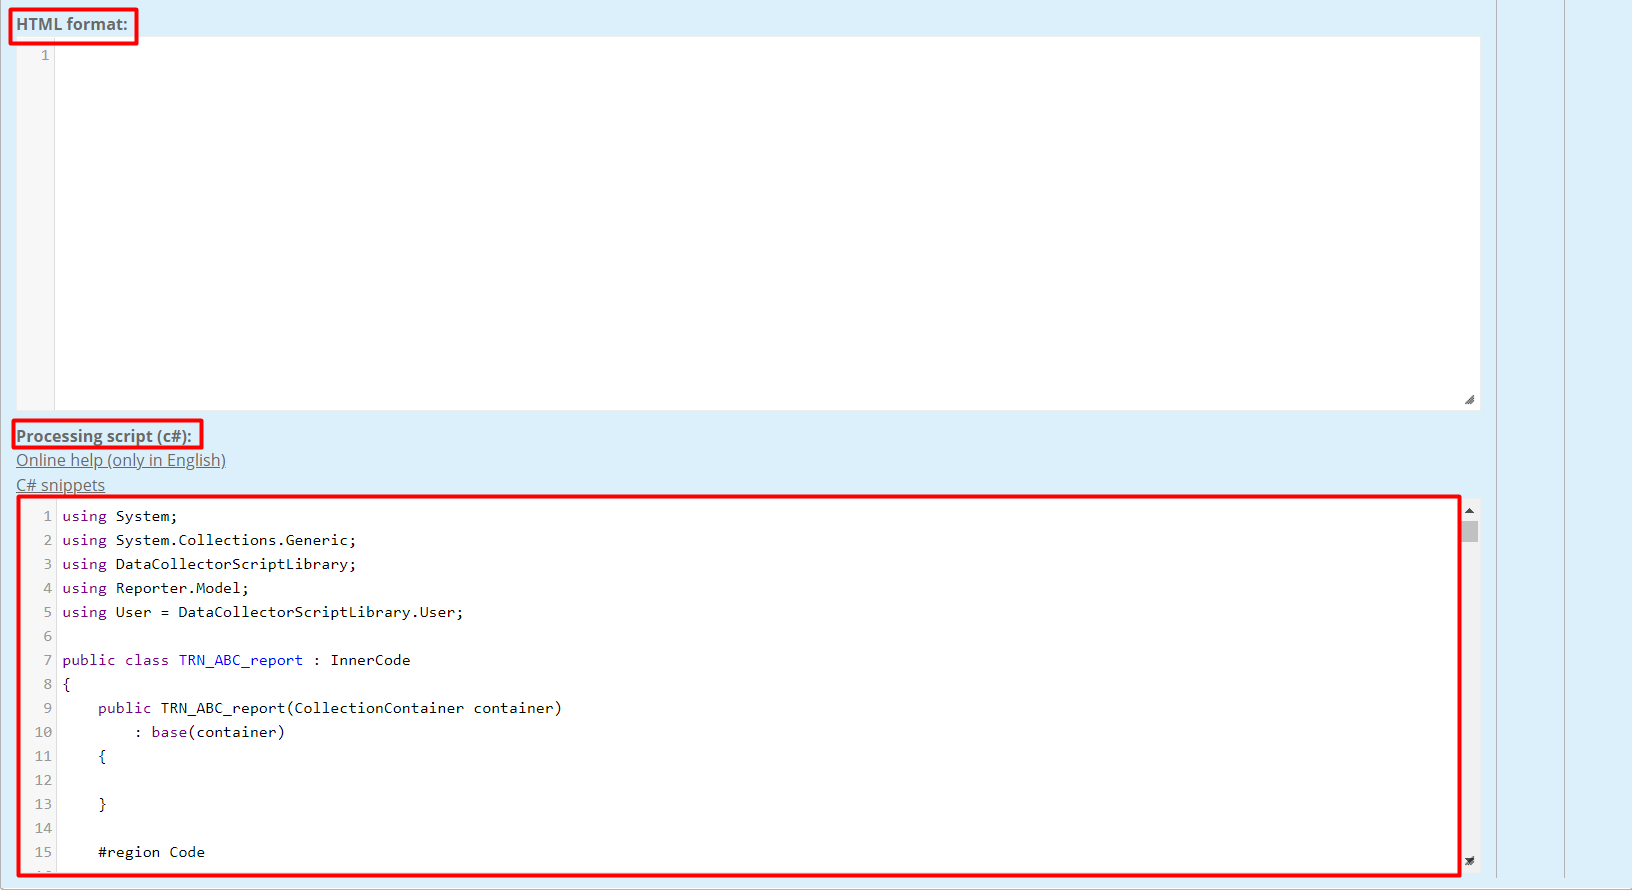Click 'InnerCode' base class in code
This screenshot has width=1632, height=890.
coord(370,660)
